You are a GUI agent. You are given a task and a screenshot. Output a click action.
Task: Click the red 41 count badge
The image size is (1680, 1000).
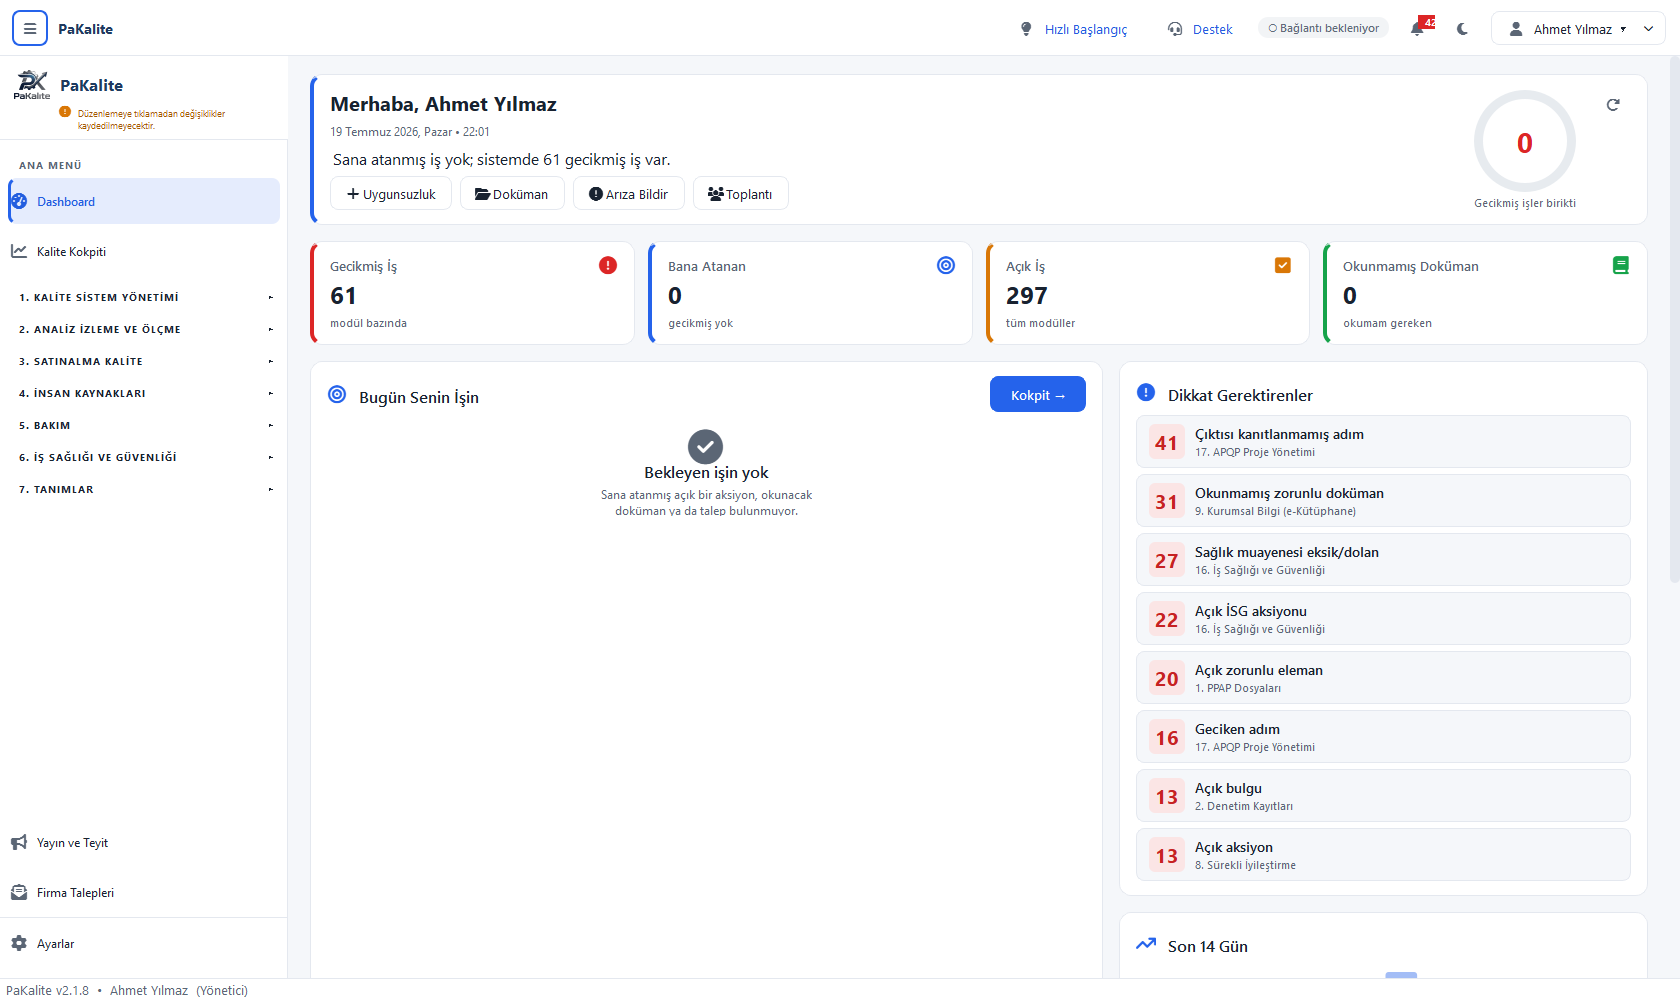1166,442
